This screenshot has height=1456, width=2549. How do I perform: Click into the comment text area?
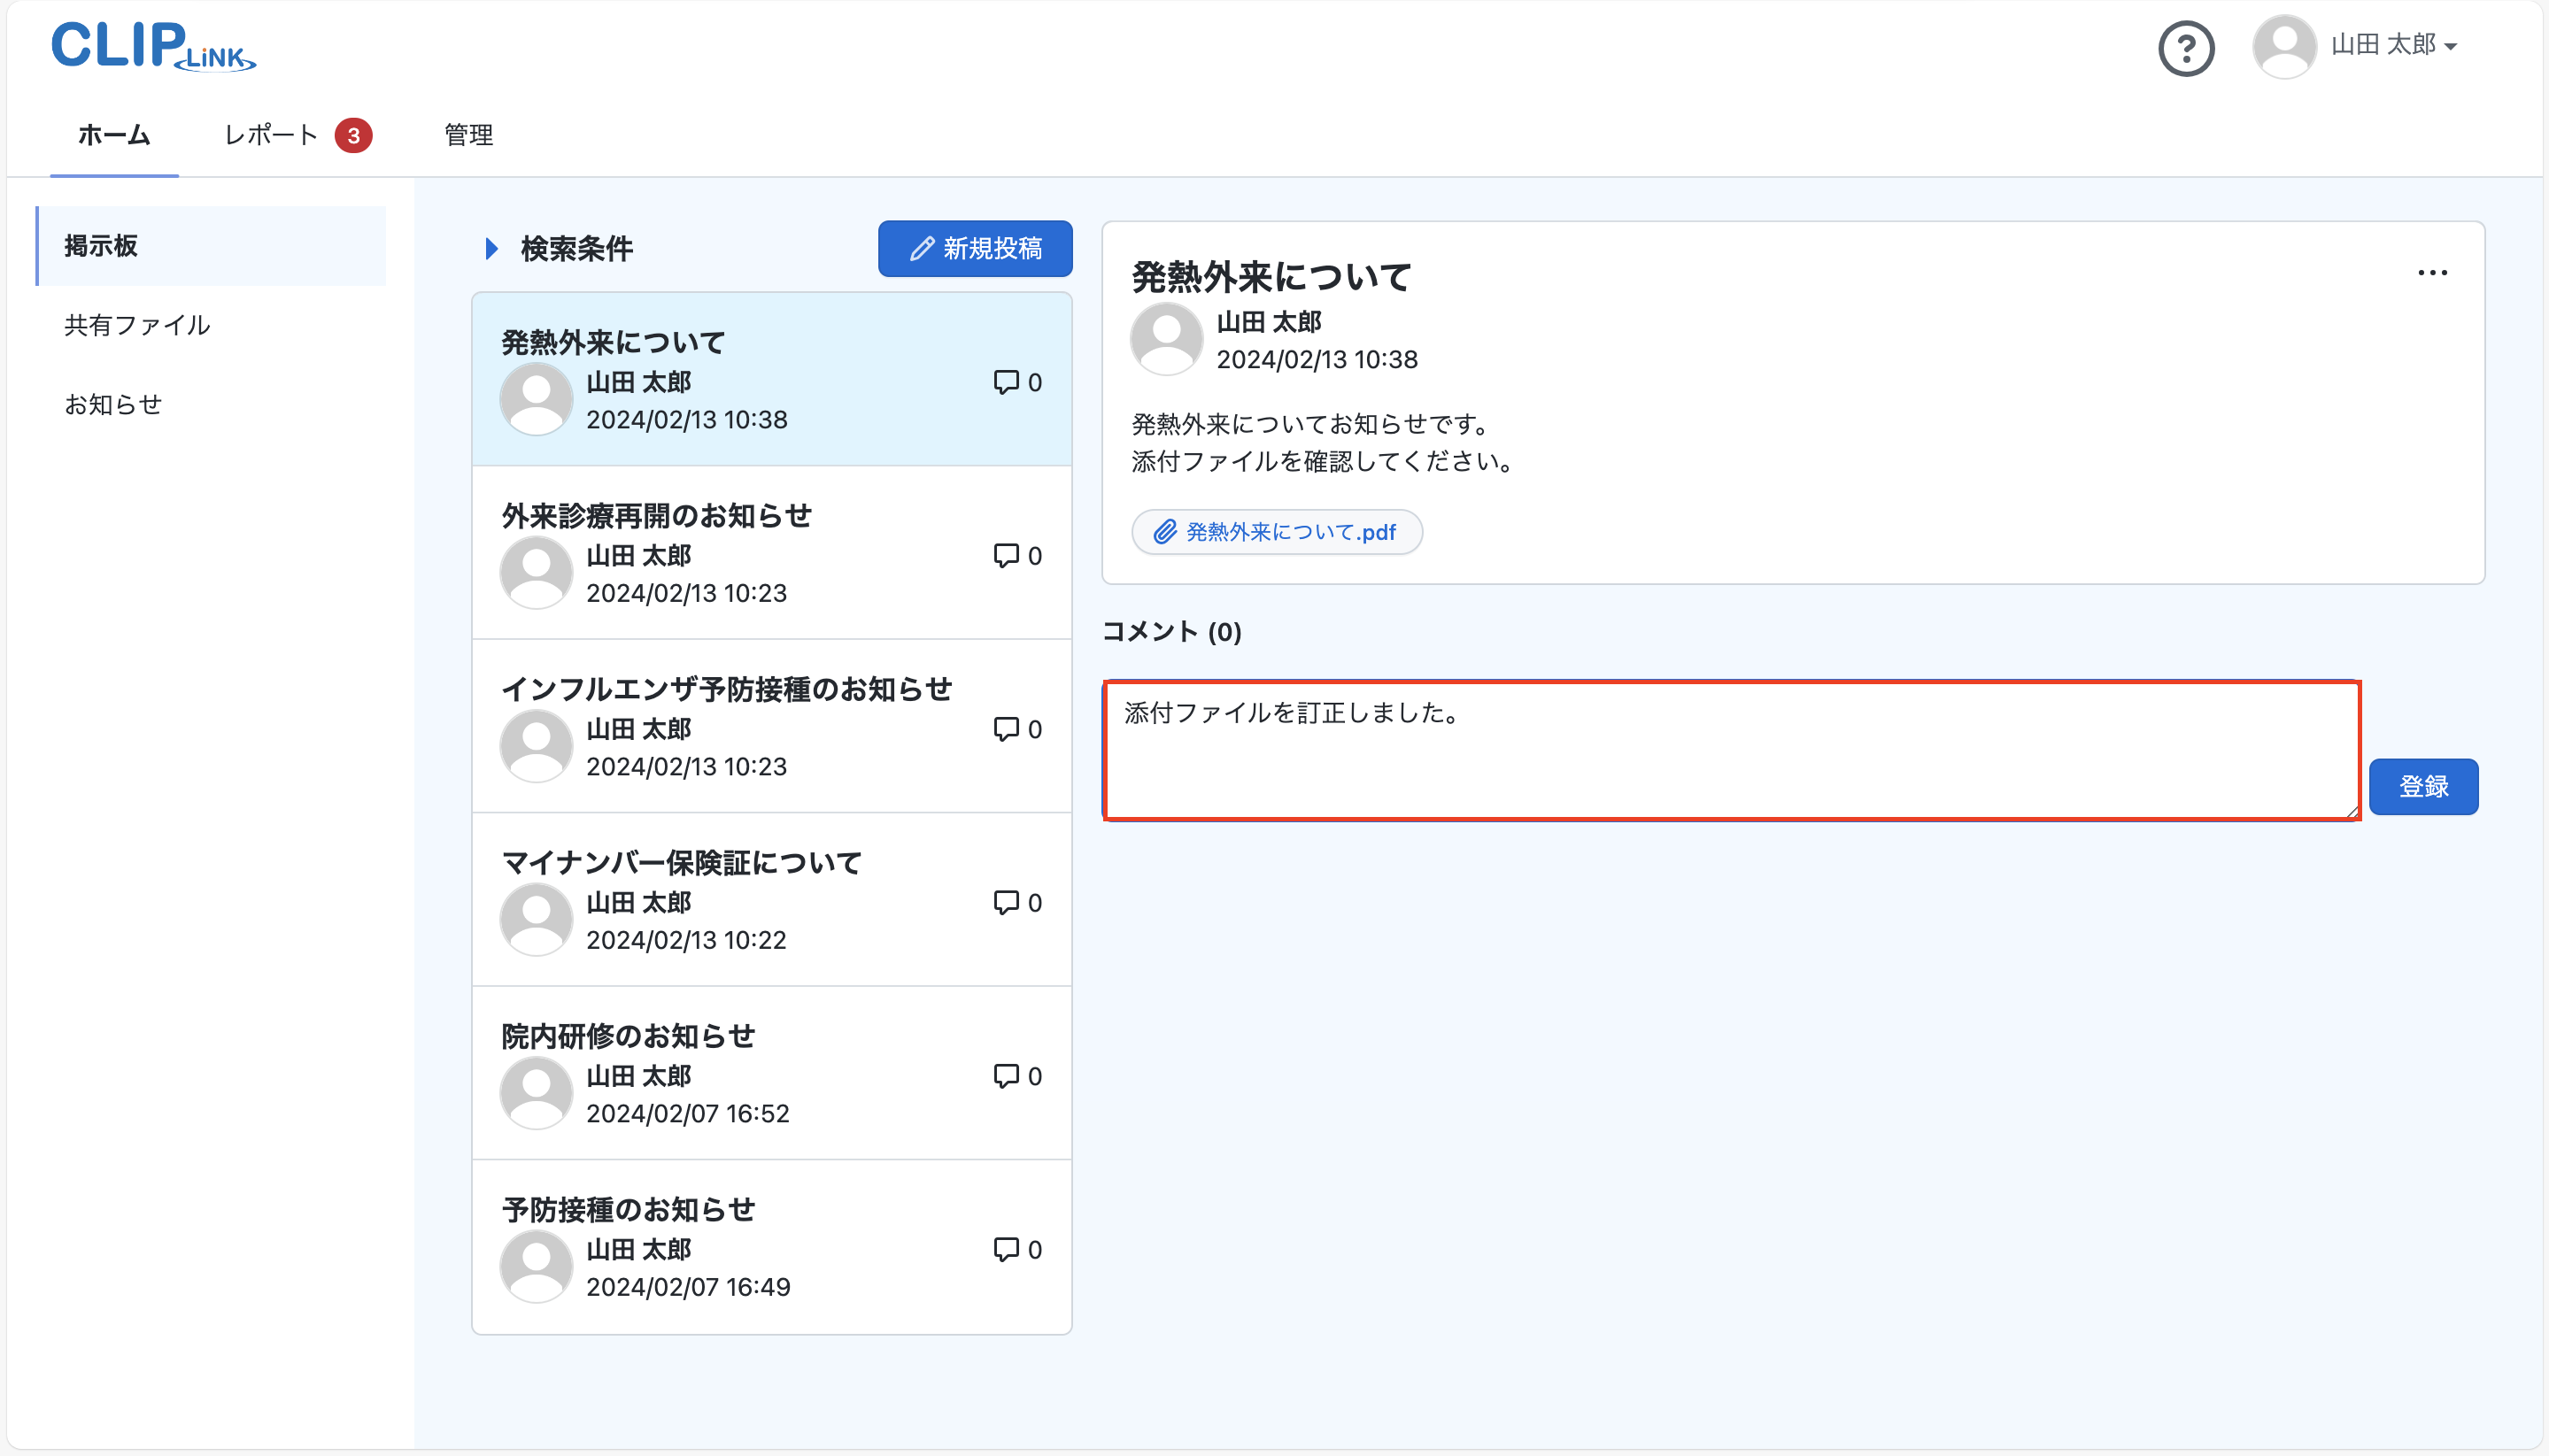click(1730, 750)
